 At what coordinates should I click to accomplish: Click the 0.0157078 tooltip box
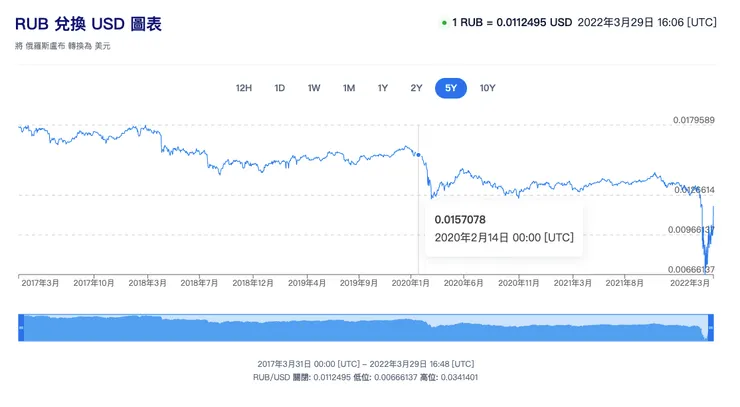[x=504, y=228]
